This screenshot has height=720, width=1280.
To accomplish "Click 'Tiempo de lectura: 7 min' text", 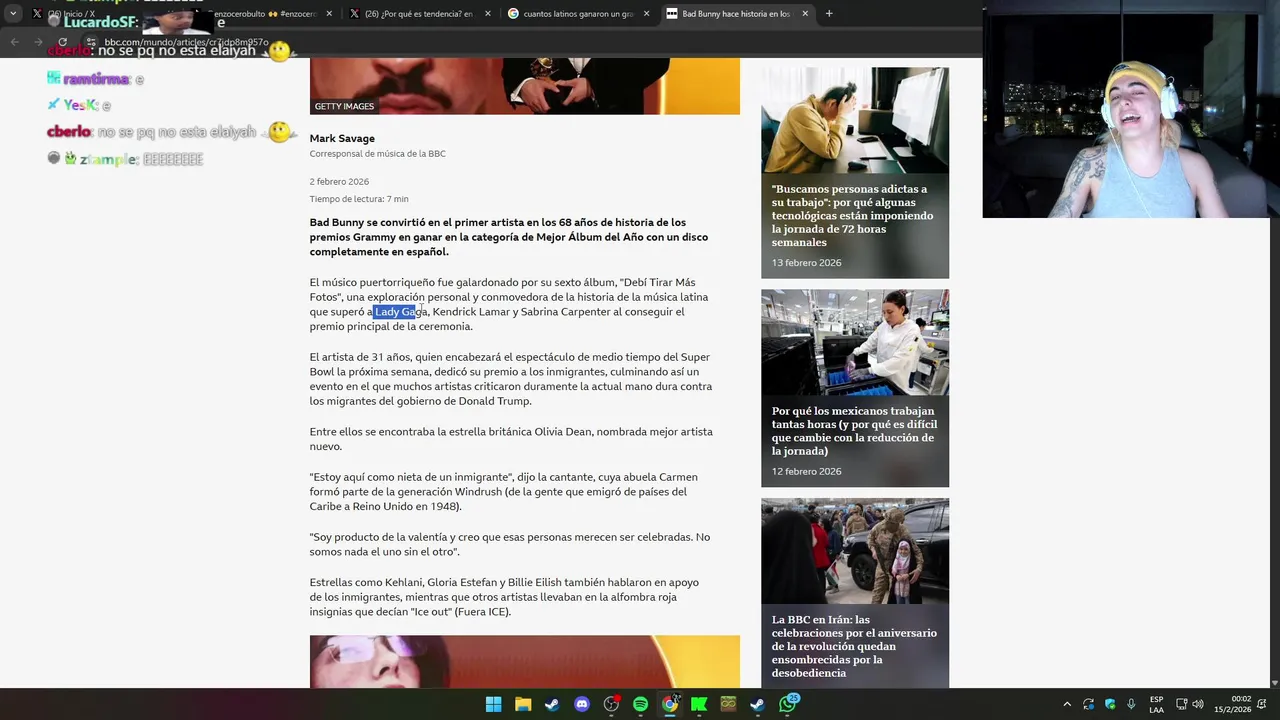I will (359, 199).
